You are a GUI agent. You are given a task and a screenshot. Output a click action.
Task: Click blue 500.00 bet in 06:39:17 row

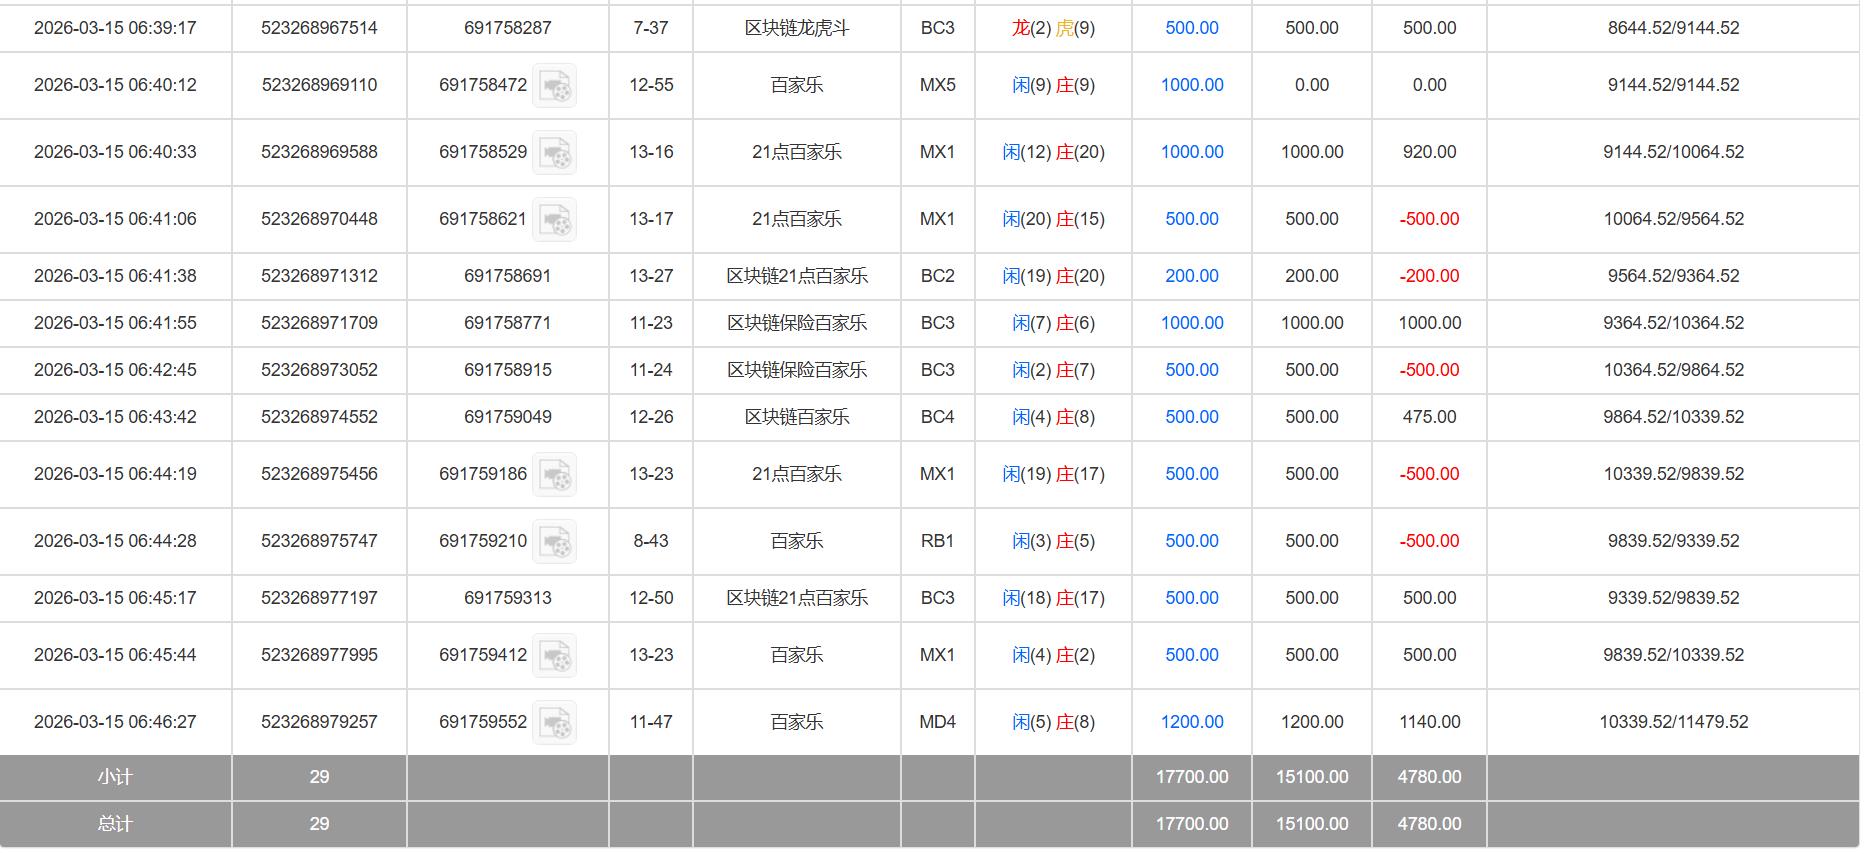pyautogui.click(x=1191, y=28)
